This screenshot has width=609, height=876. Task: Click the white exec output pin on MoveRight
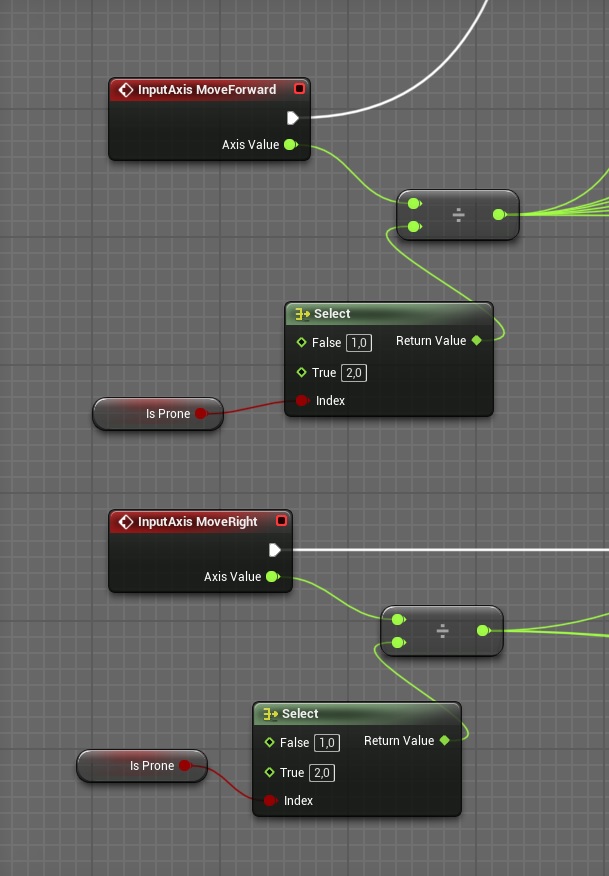[275, 550]
